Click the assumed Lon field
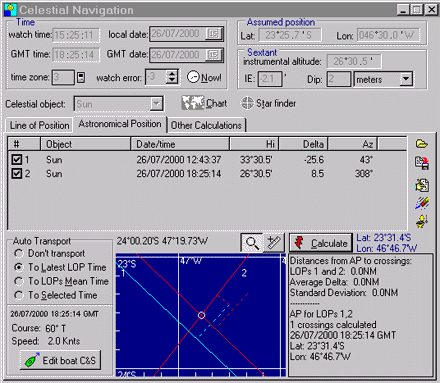Screen dimensions: 440x383 [x=388, y=35]
